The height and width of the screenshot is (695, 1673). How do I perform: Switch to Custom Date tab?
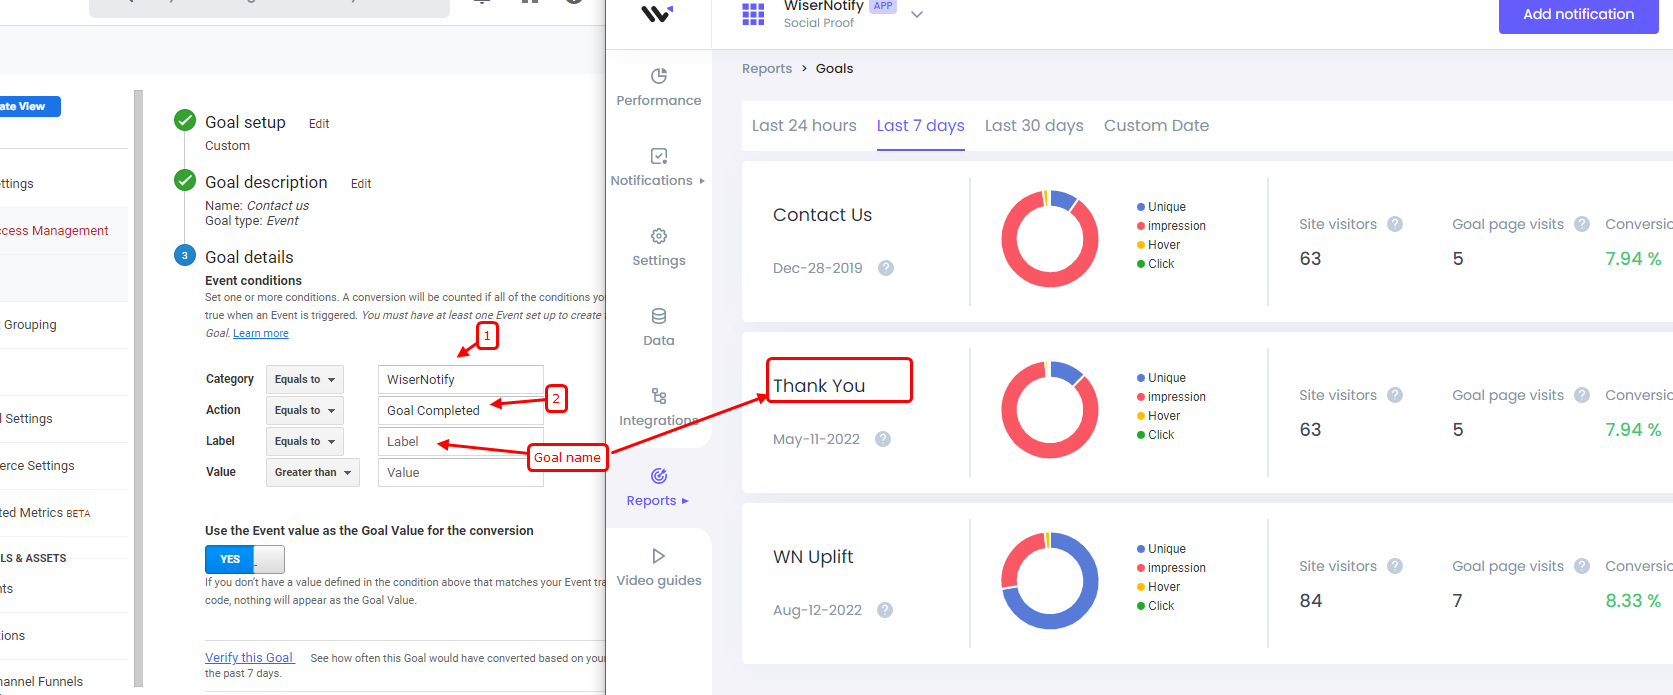[1156, 126]
